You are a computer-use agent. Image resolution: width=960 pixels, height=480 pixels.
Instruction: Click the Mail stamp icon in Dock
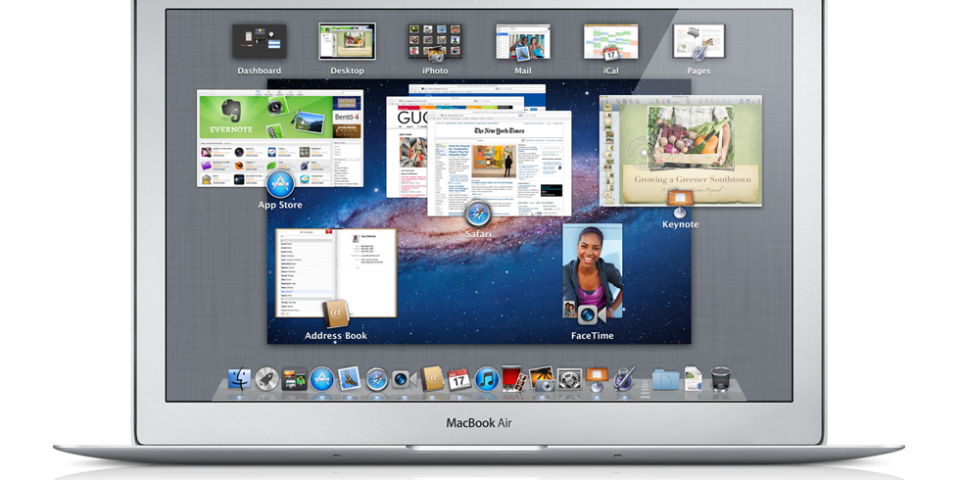[x=349, y=379]
